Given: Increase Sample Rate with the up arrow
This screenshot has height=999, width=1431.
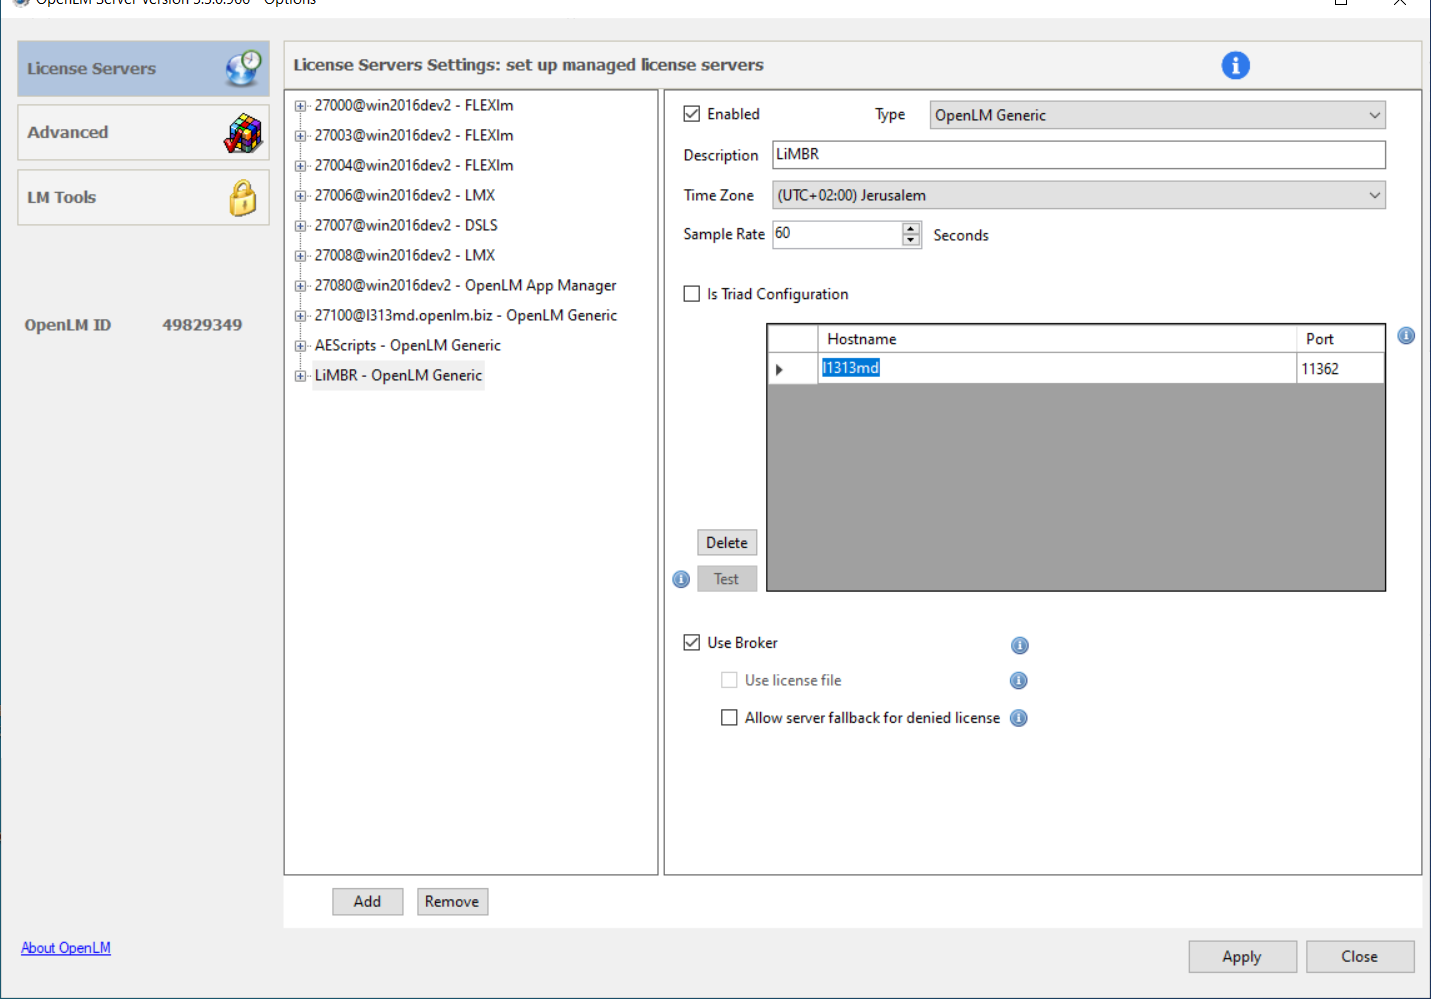Looking at the screenshot, I should [x=910, y=229].
